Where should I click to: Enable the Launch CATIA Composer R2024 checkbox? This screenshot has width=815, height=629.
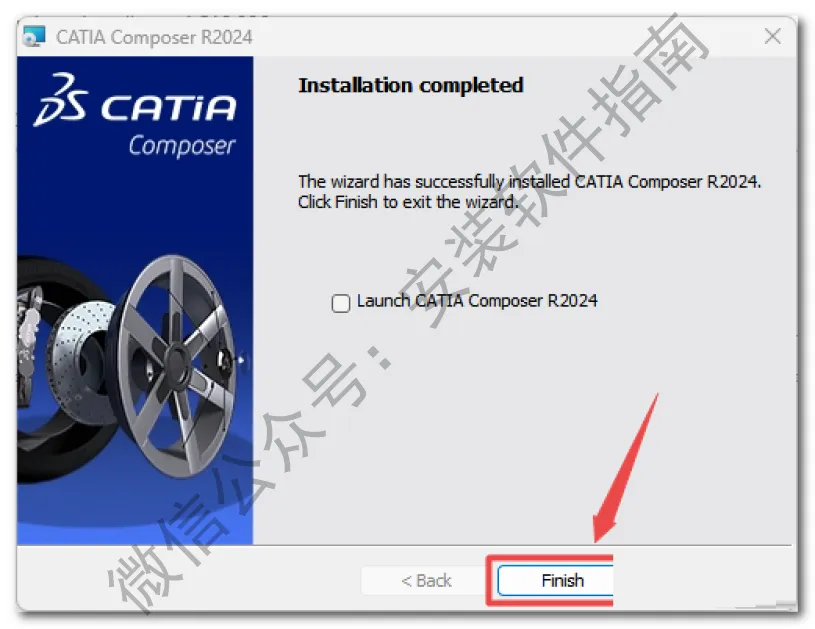[341, 303]
